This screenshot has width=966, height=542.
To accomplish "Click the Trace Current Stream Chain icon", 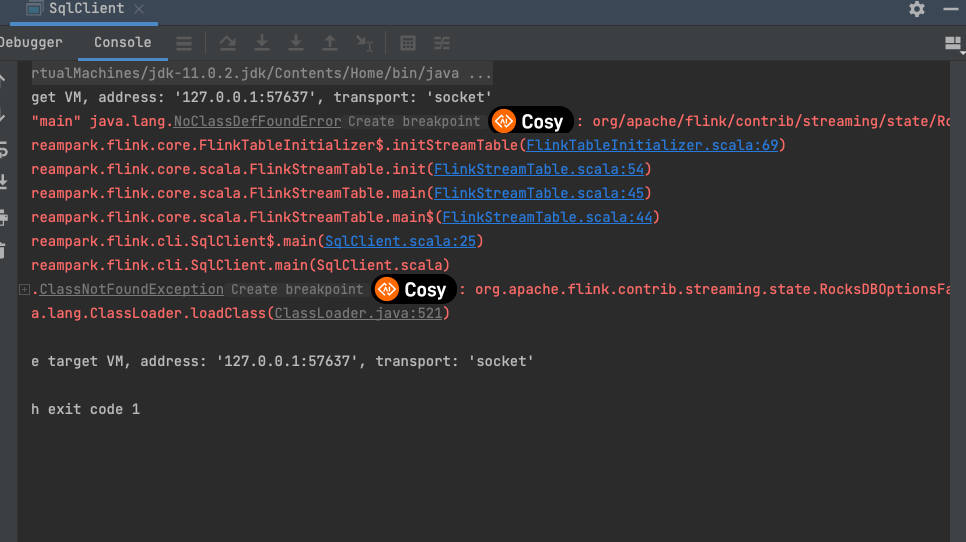I will (442, 43).
